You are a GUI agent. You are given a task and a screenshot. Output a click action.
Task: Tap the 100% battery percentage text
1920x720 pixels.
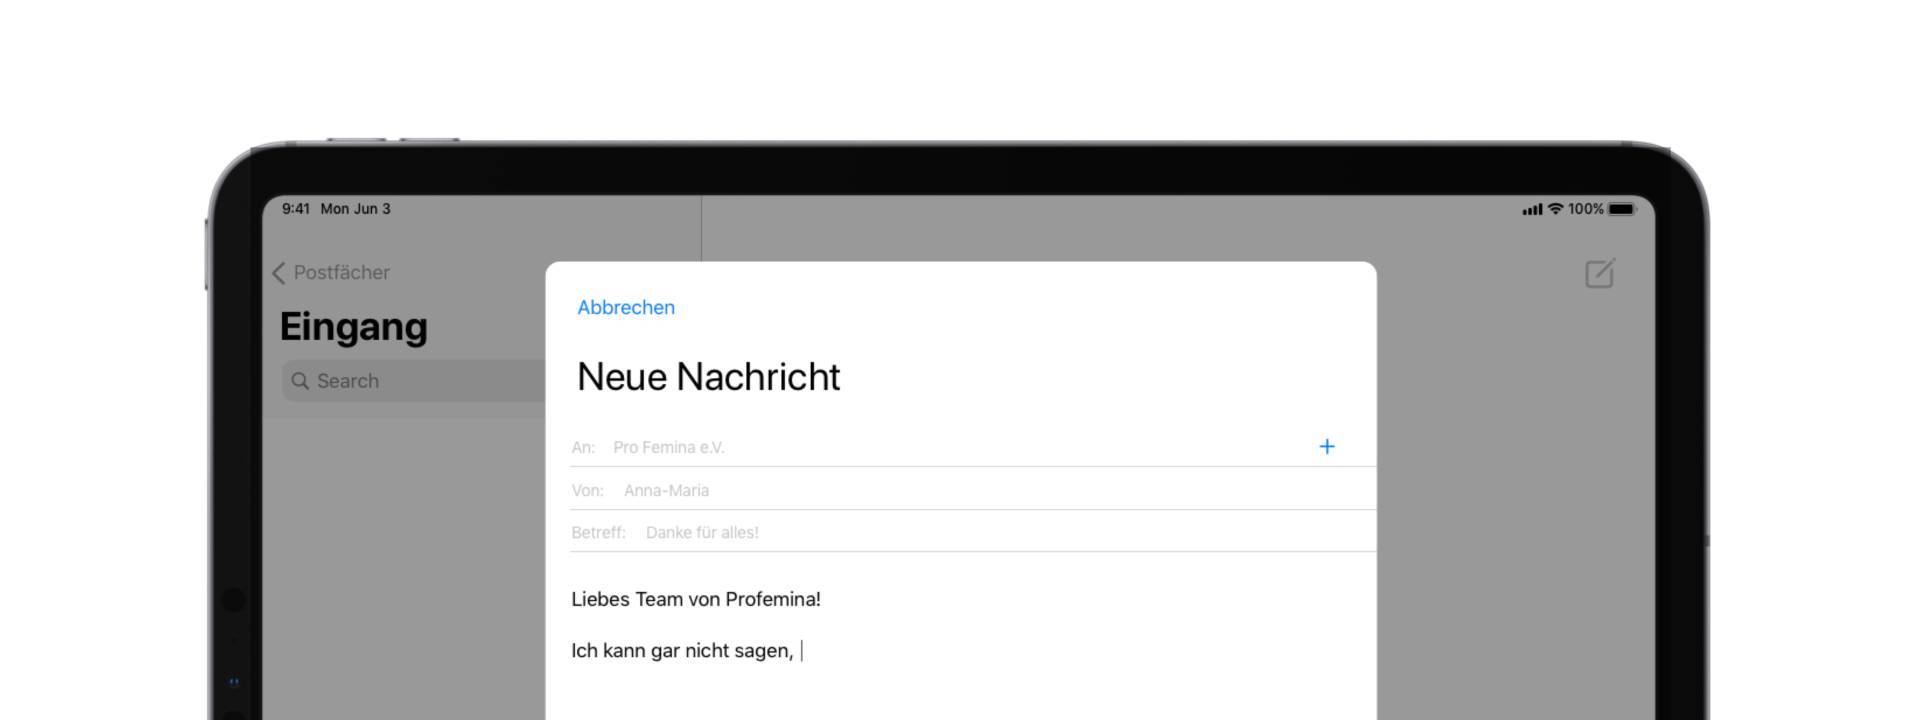point(1585,209)
